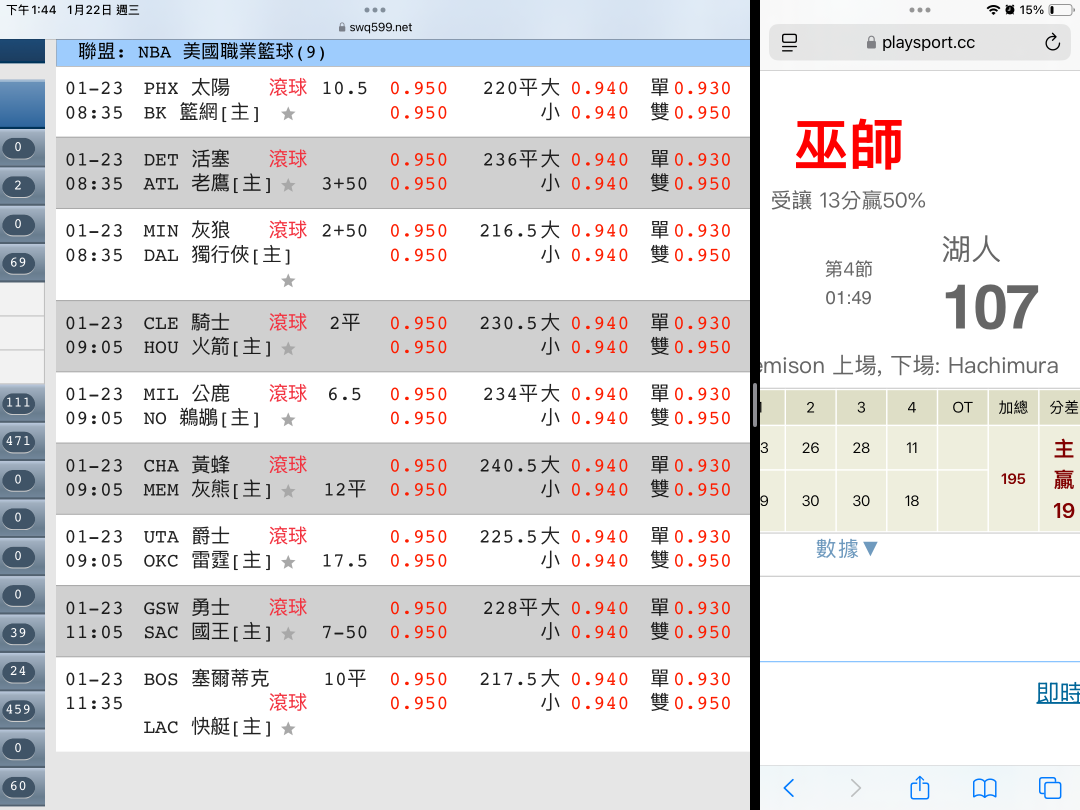Screen dimensions: 1080x810
Task: Select the 60 badge in left sidebar
Action: [x=19, y=786]
